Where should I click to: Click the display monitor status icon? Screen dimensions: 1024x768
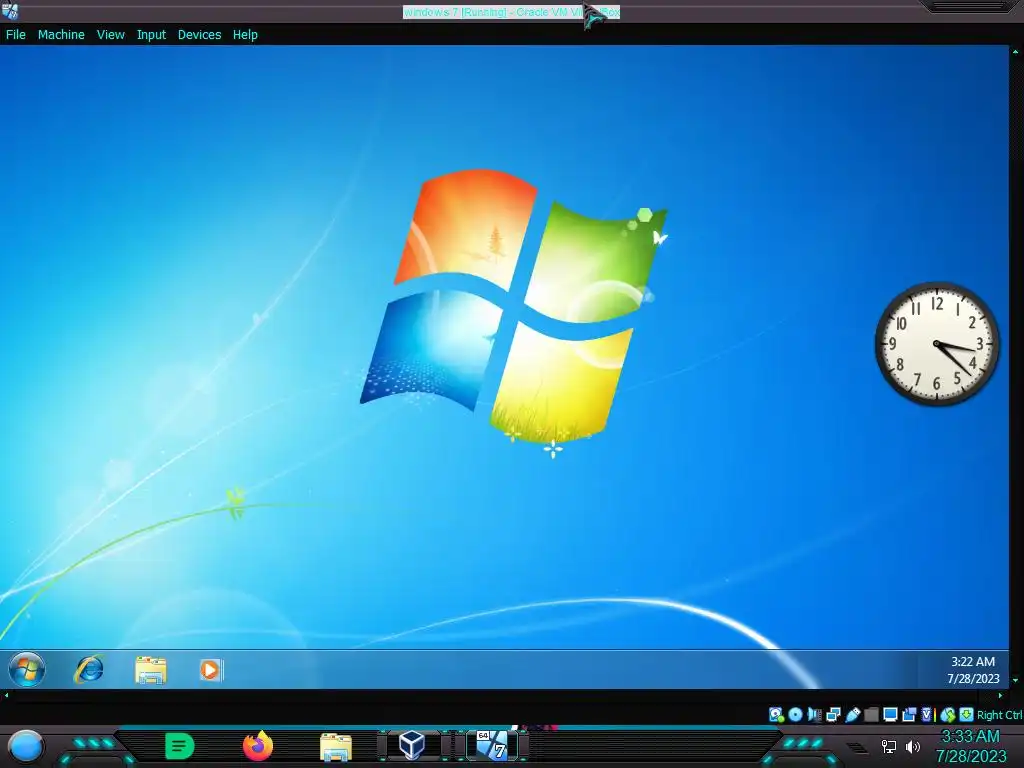[890, 714]
